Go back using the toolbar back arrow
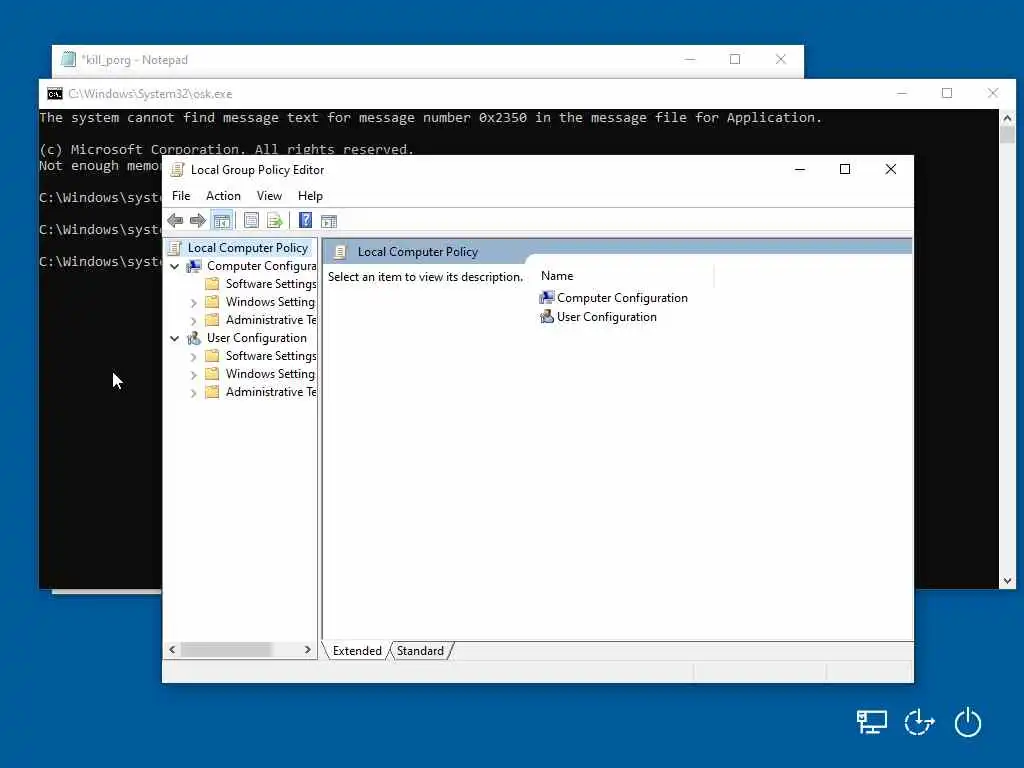The height and width of the screenshot is (768, 1024). (175, 221)
